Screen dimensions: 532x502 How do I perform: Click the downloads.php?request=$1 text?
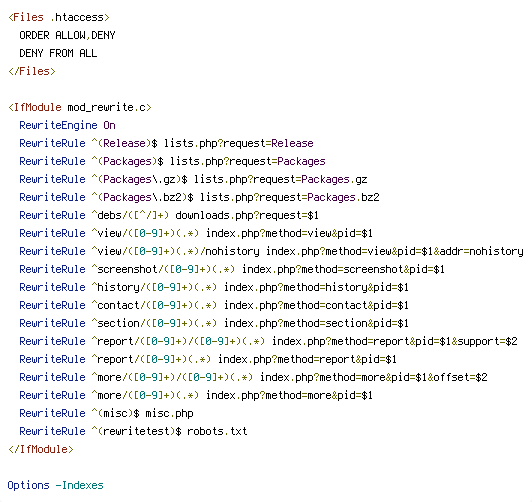[247, 215]
